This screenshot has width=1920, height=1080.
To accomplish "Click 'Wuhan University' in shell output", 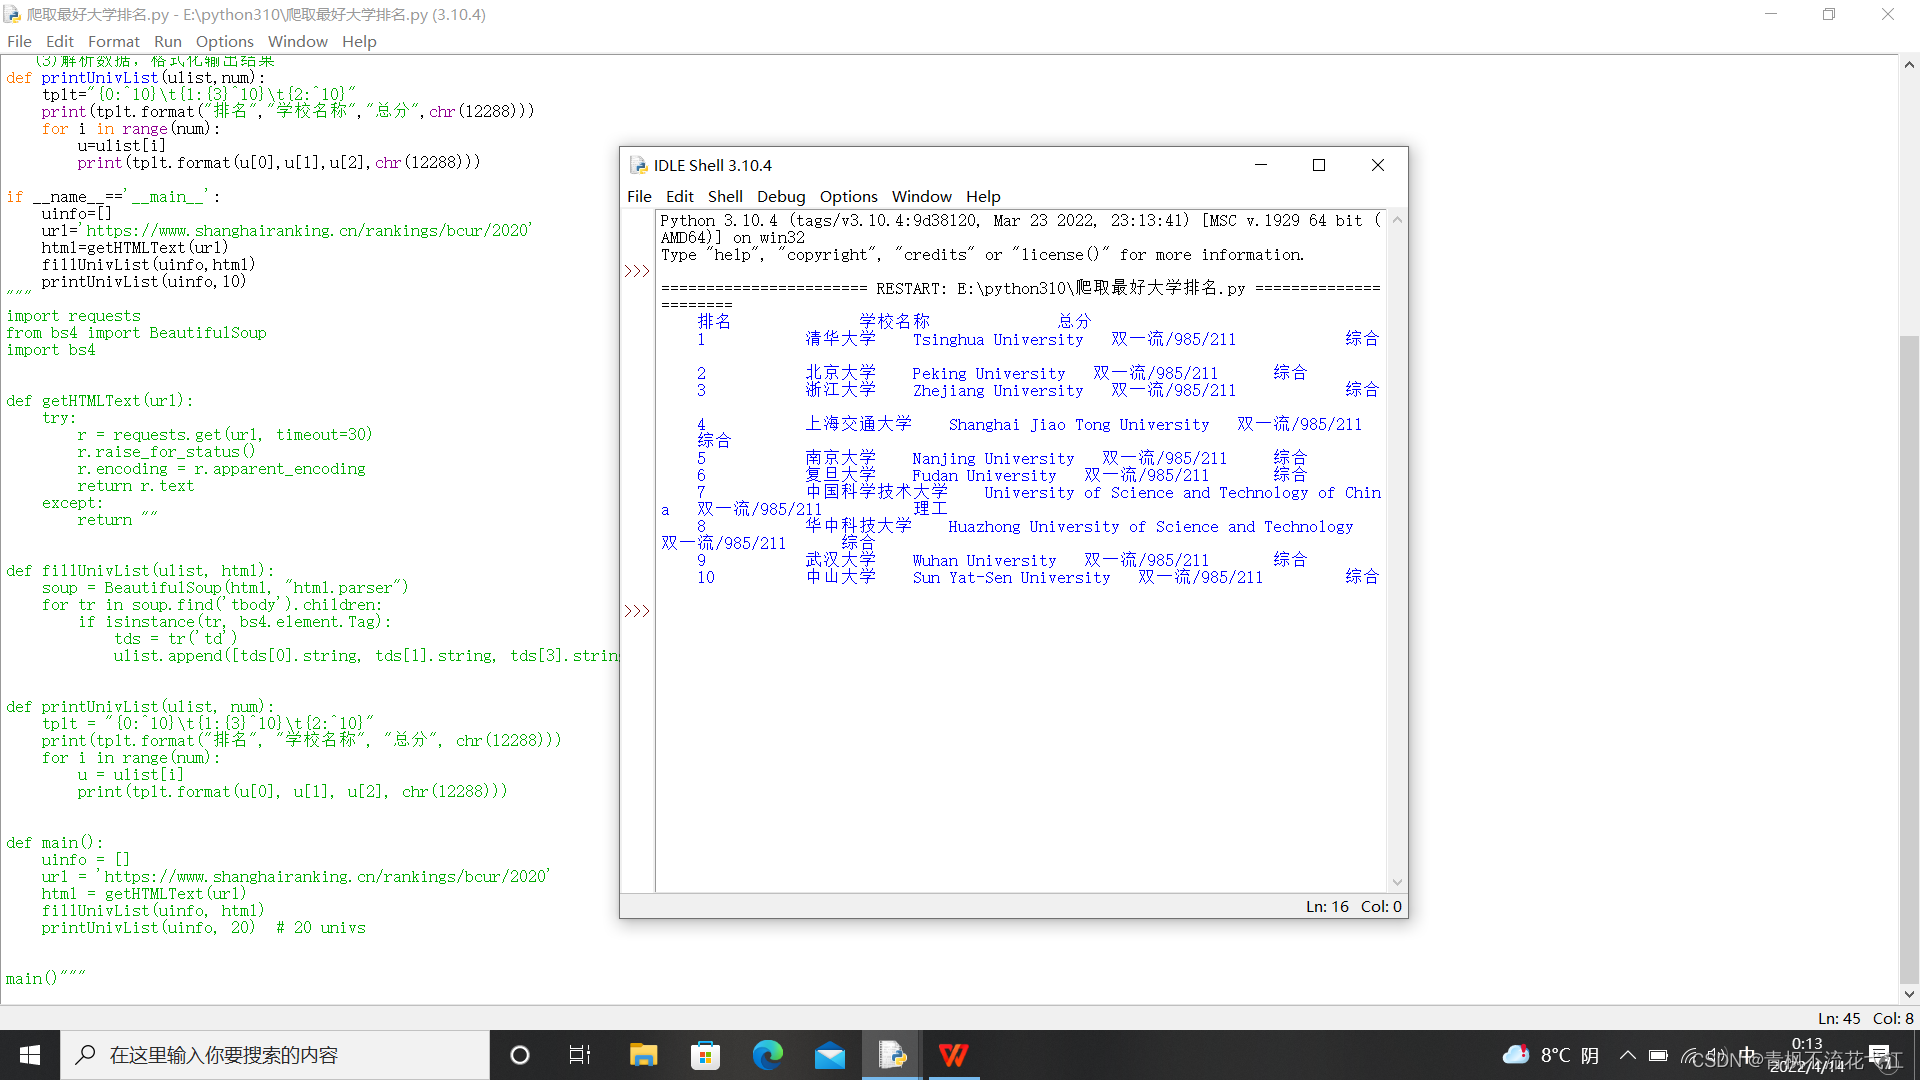I will pyautogui.click(x=984, y=561).
